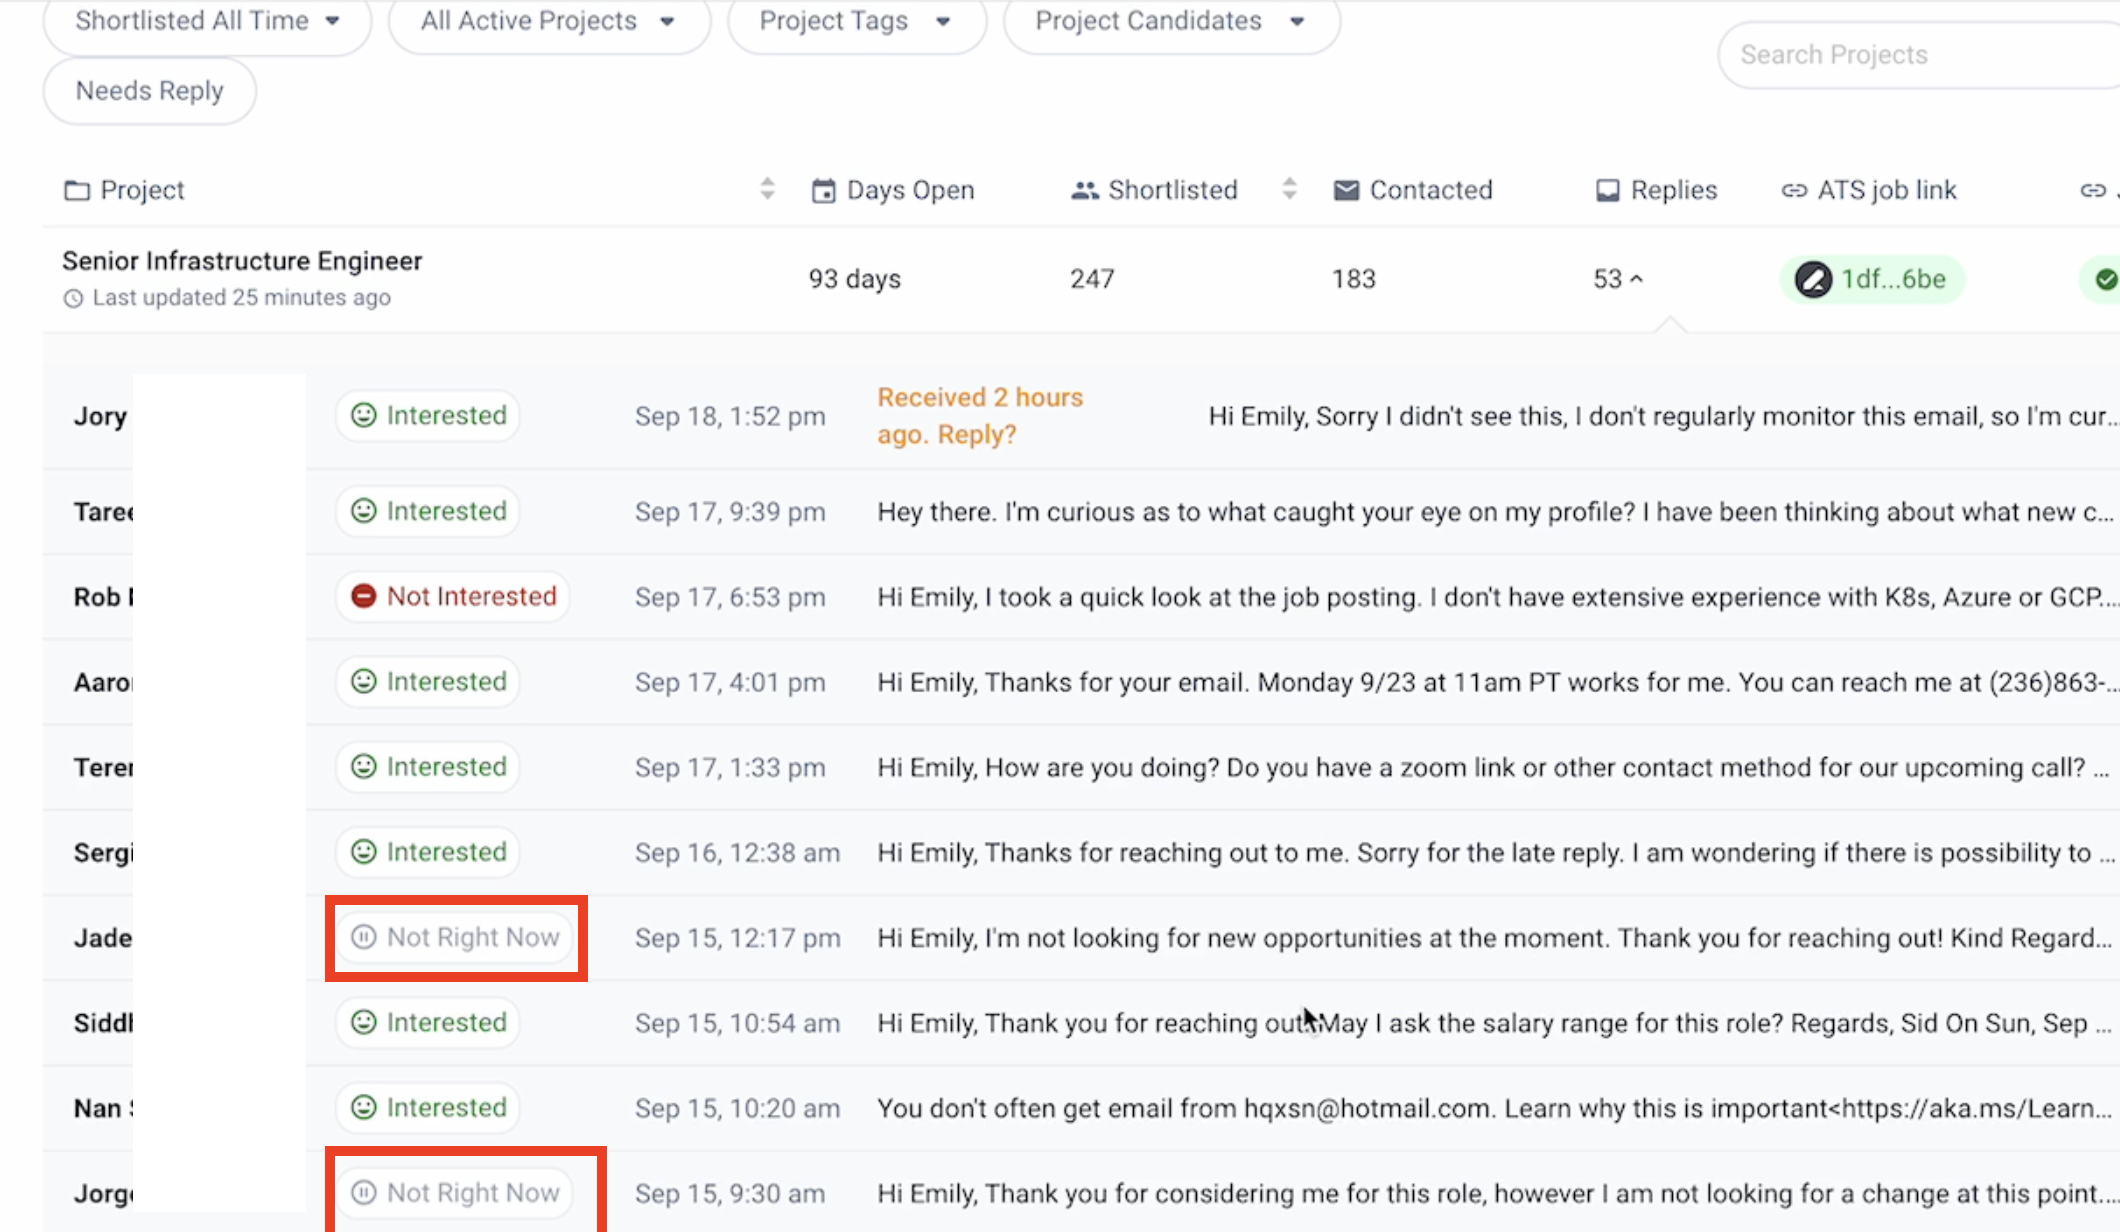Open message about Monday 9/23 at 11am PT
Screen dimensions: 2120x1232
pos(1497,682)
